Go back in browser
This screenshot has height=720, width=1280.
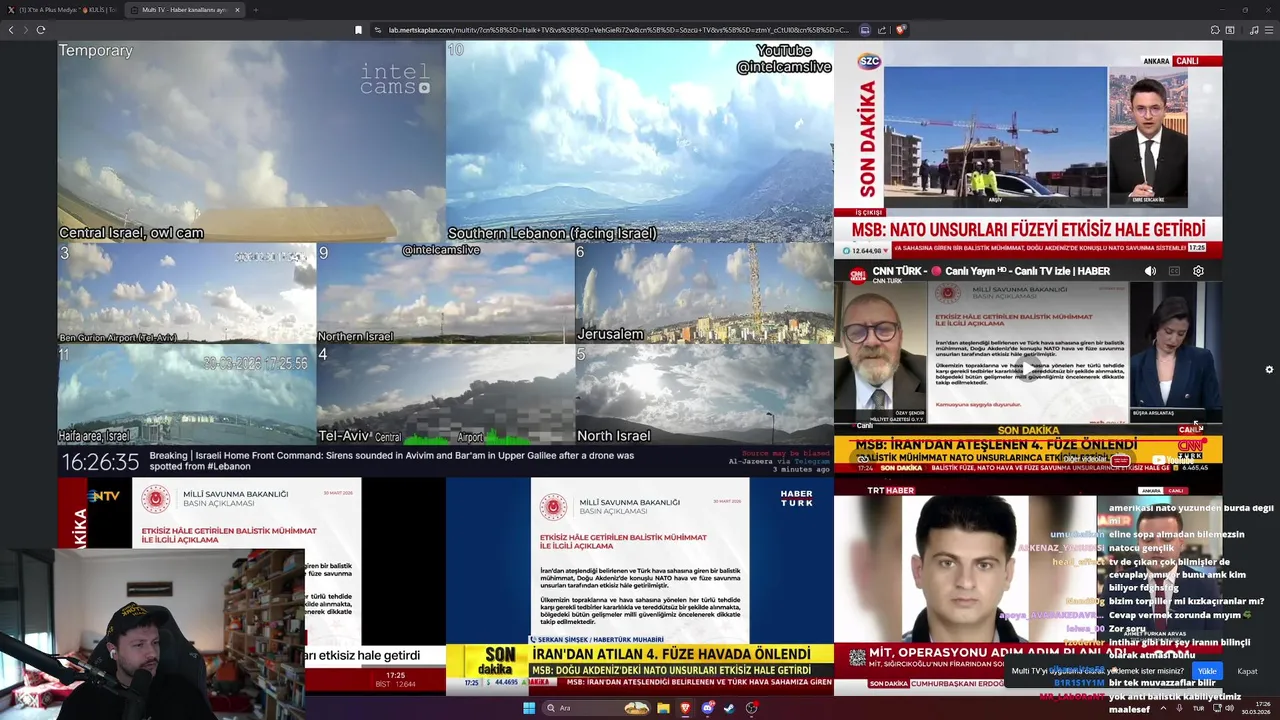tap(11, 30)
